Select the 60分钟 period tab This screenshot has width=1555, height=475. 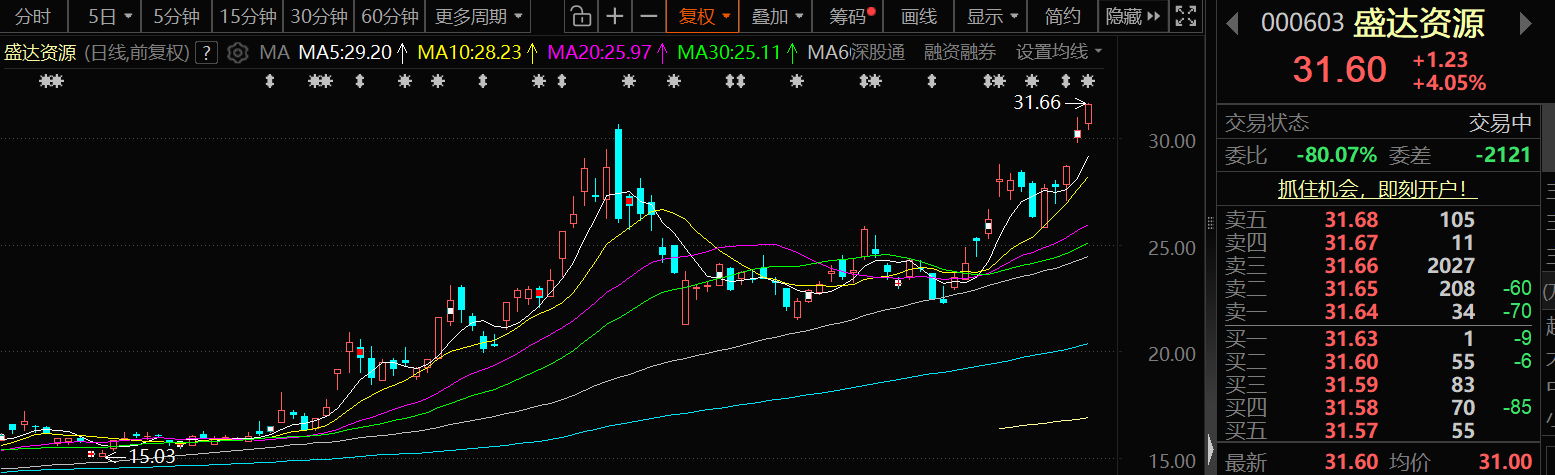point(389,16)
